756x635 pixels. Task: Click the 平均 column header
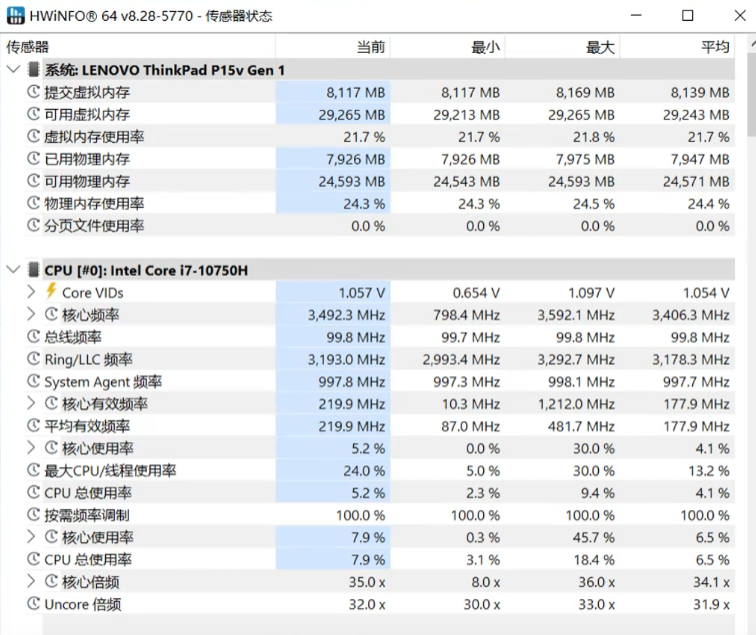point(677,47)
